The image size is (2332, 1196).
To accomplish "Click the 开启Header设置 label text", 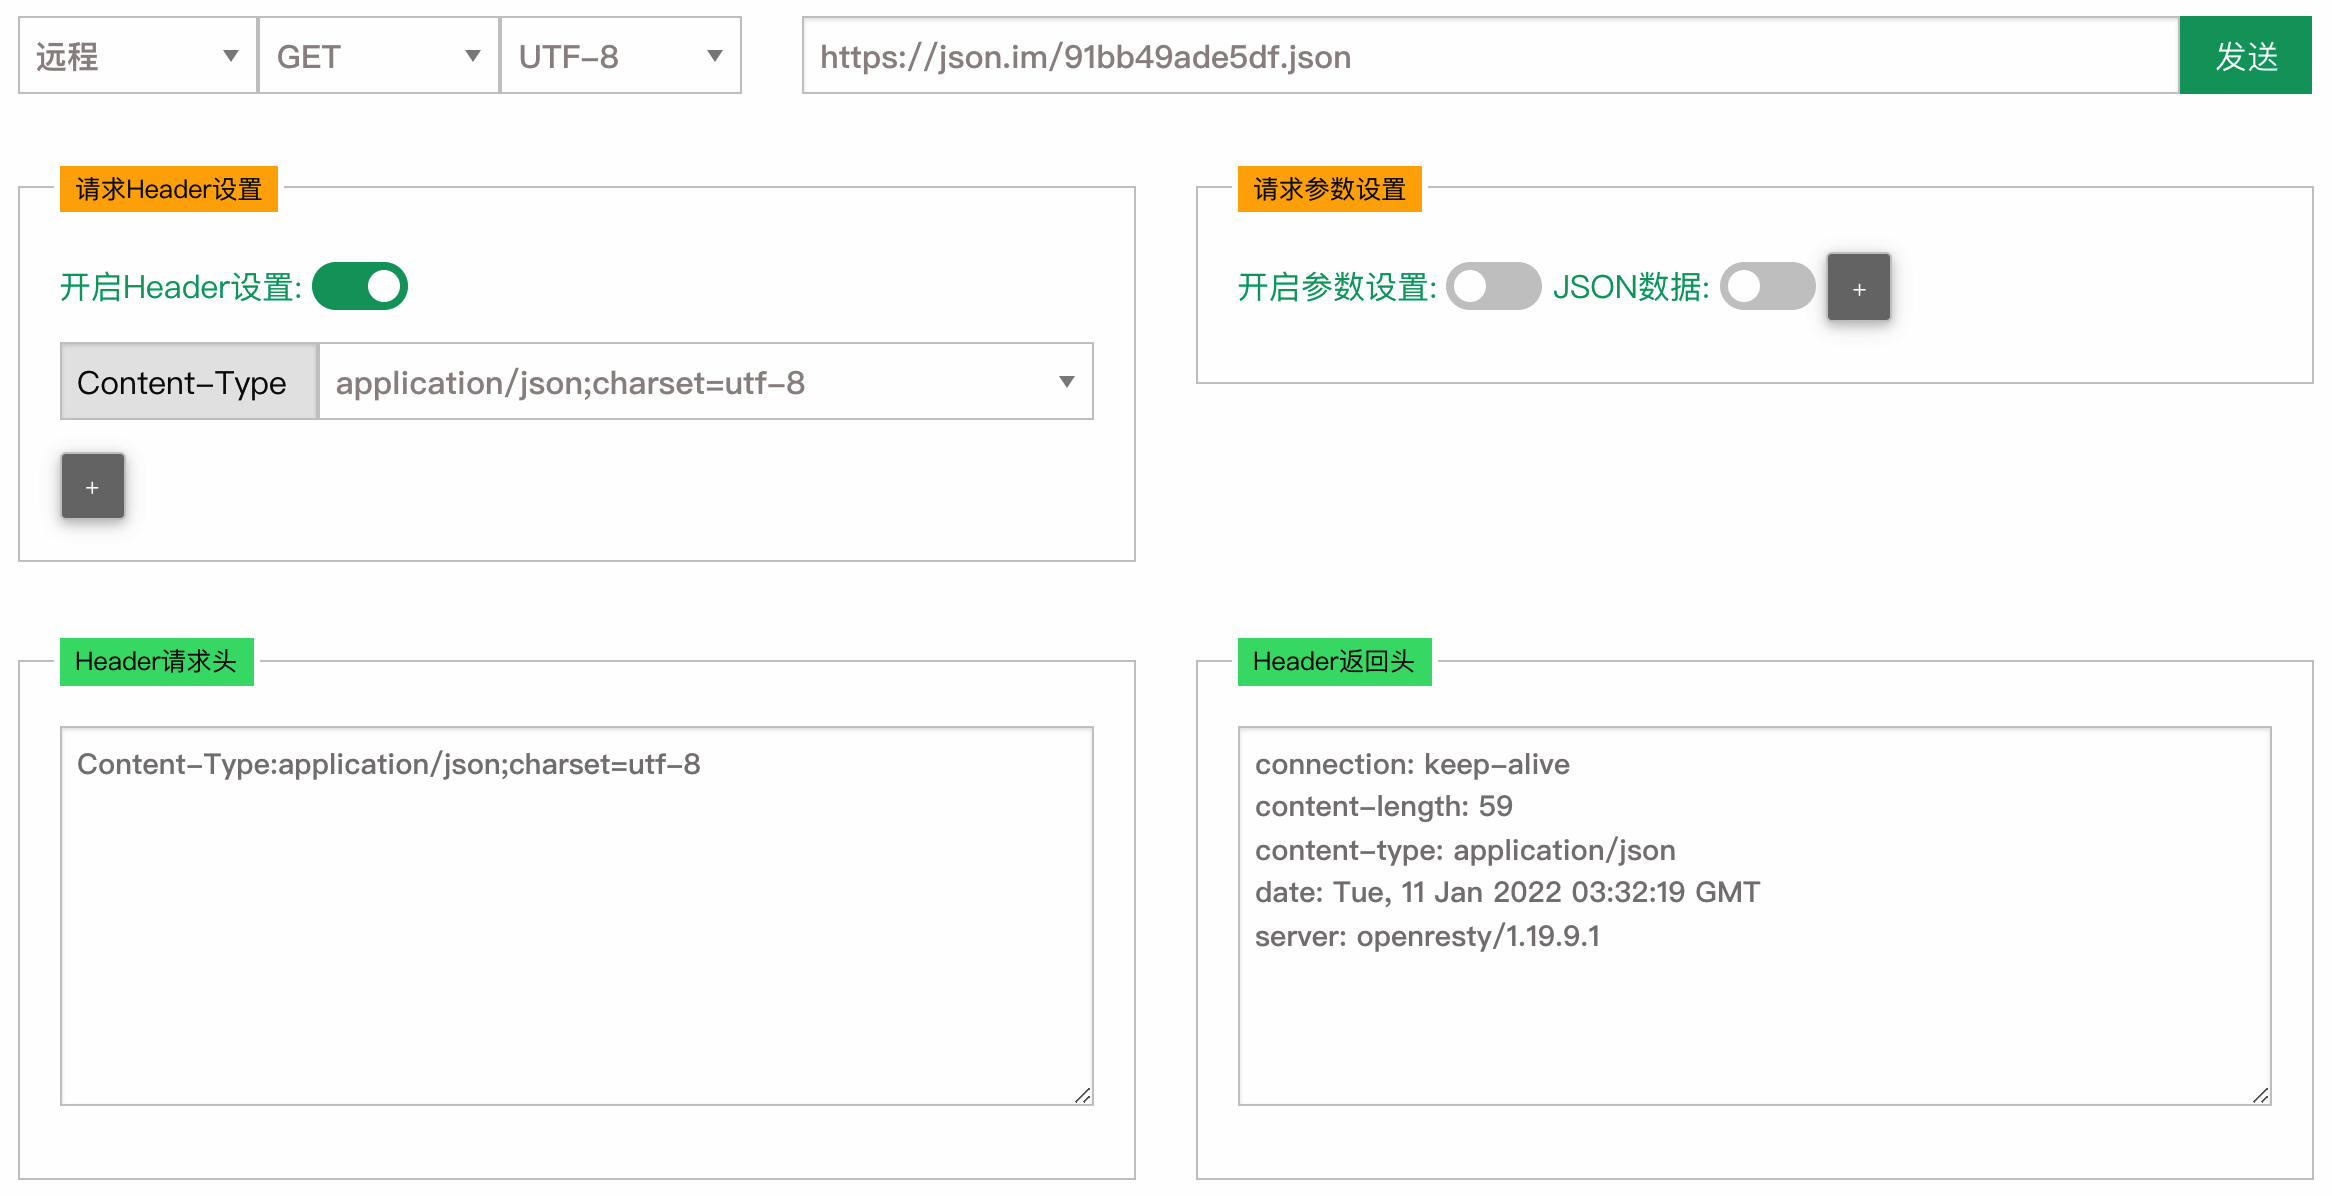I will tap(181, 288).
